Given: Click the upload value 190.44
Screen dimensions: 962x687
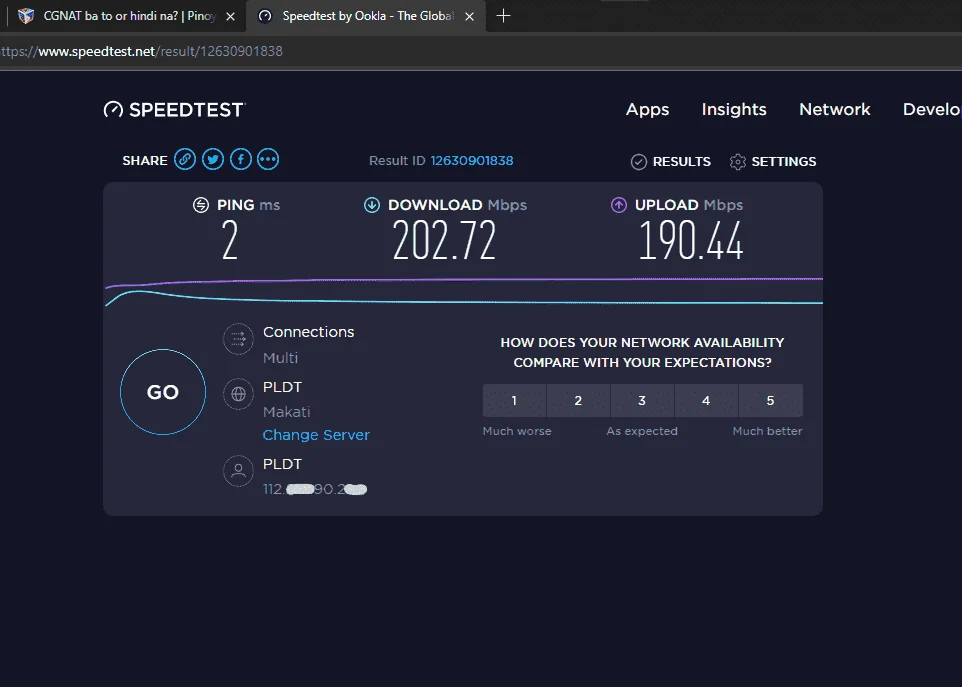Looking at the screenshot, I should (x=691, y=240).
